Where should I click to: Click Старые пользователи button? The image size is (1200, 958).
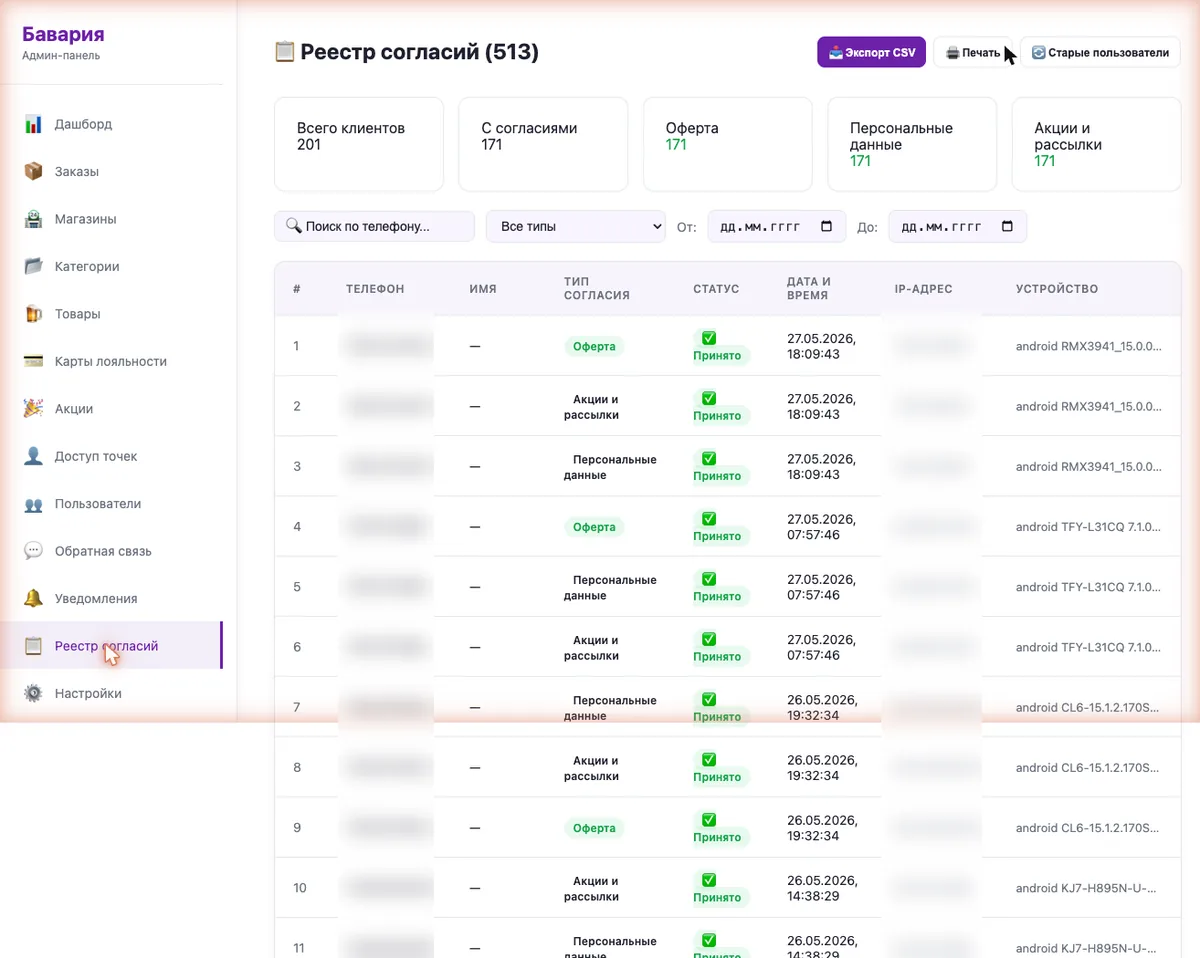click(1100, 53)
